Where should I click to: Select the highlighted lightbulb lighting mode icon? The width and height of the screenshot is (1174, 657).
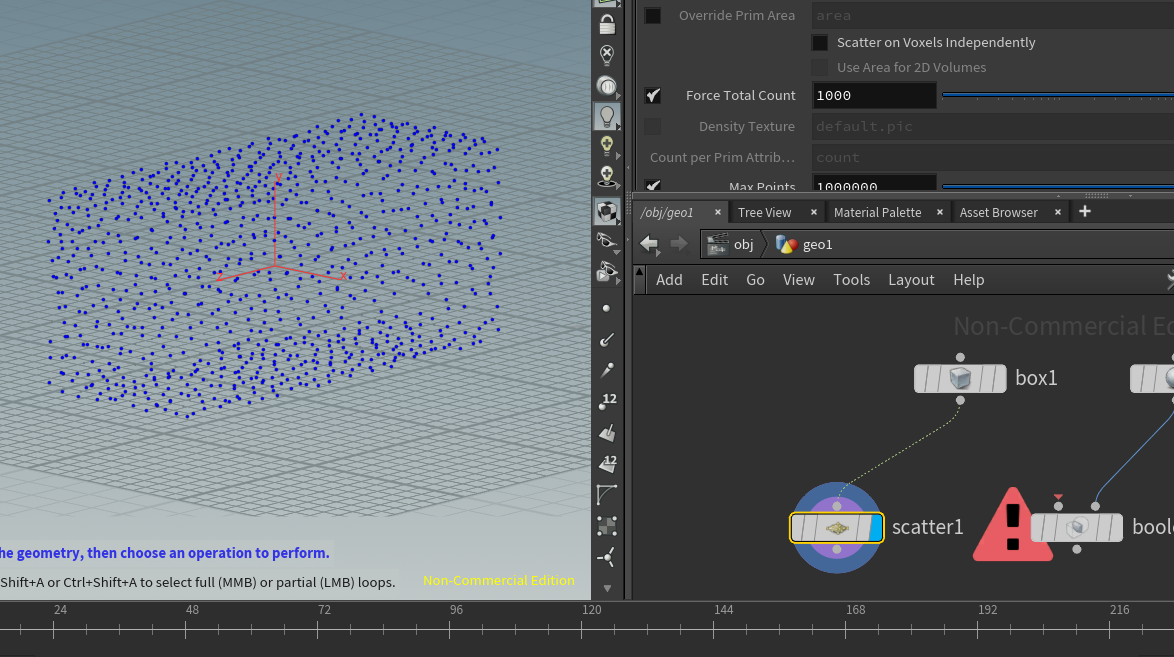point(607,115)
